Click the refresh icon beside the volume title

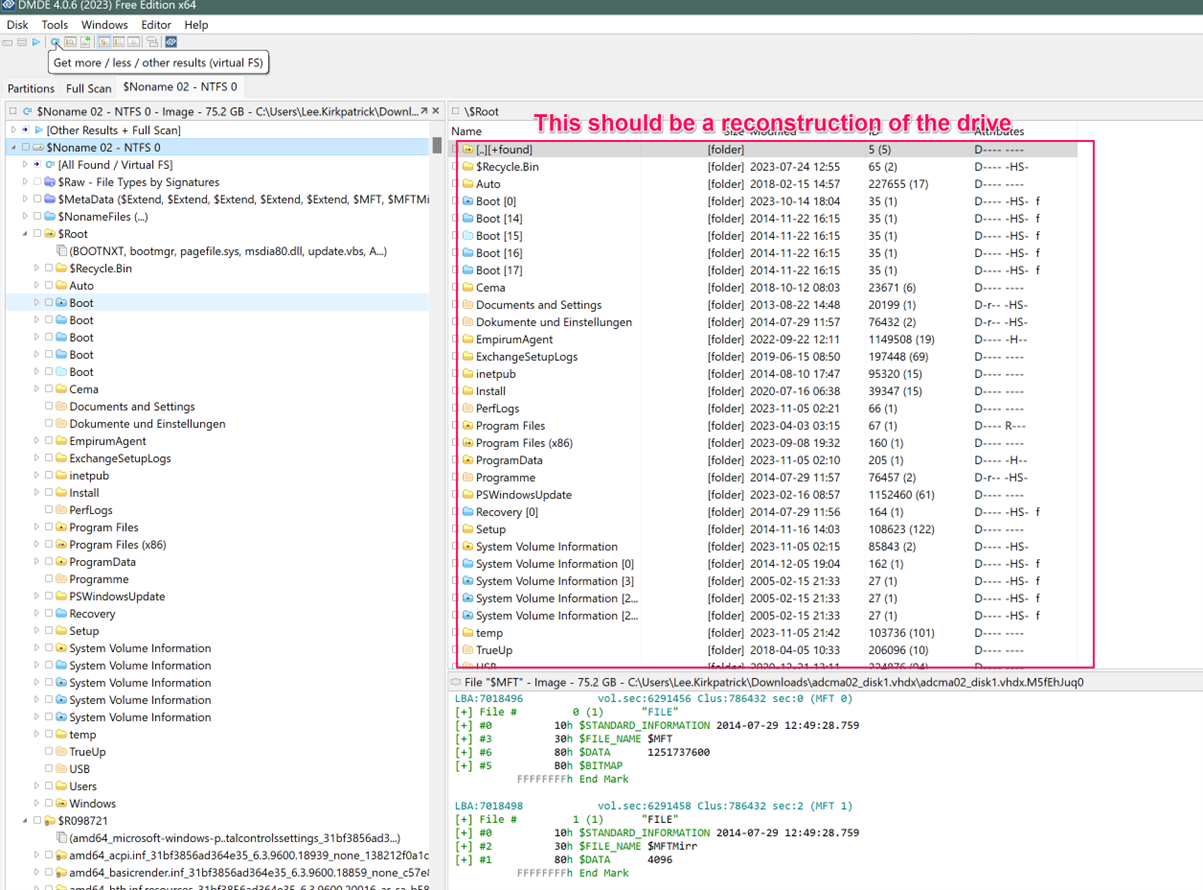[x=27, y=112]
